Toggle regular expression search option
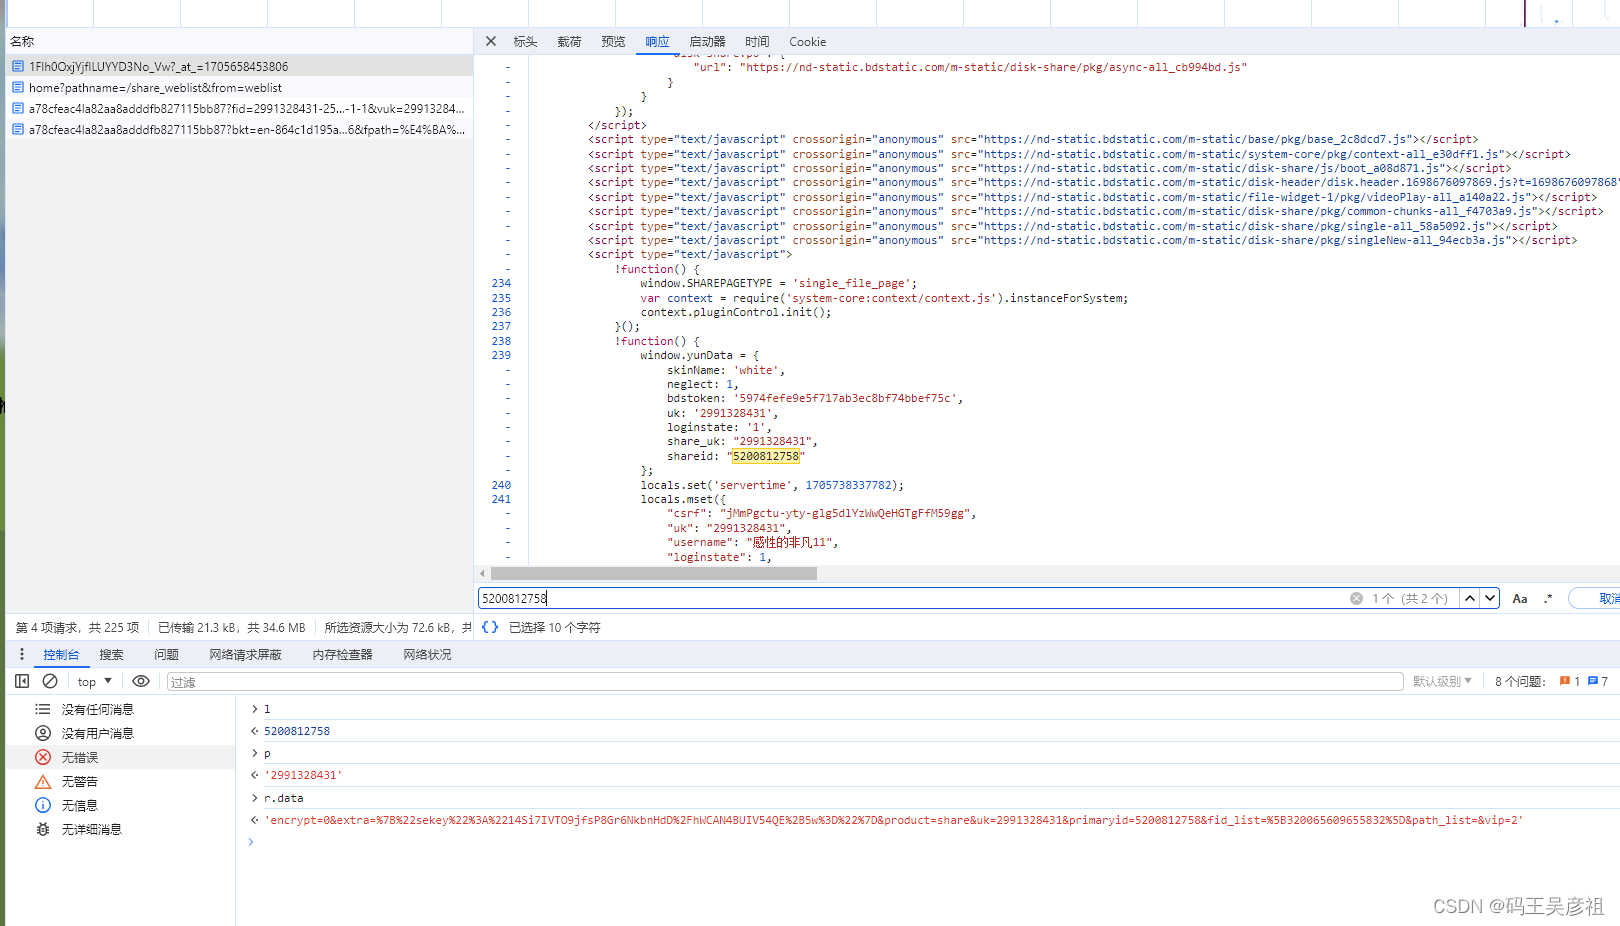Viewport: 1620px width, 926px height. (1548, 598)
